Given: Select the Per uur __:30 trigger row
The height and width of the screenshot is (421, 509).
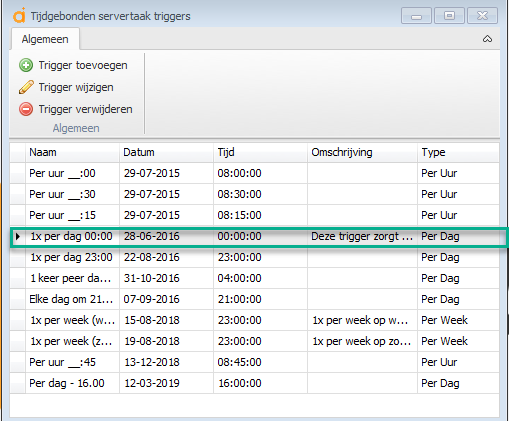Looking at the screenshot, I should click(254, 194).
